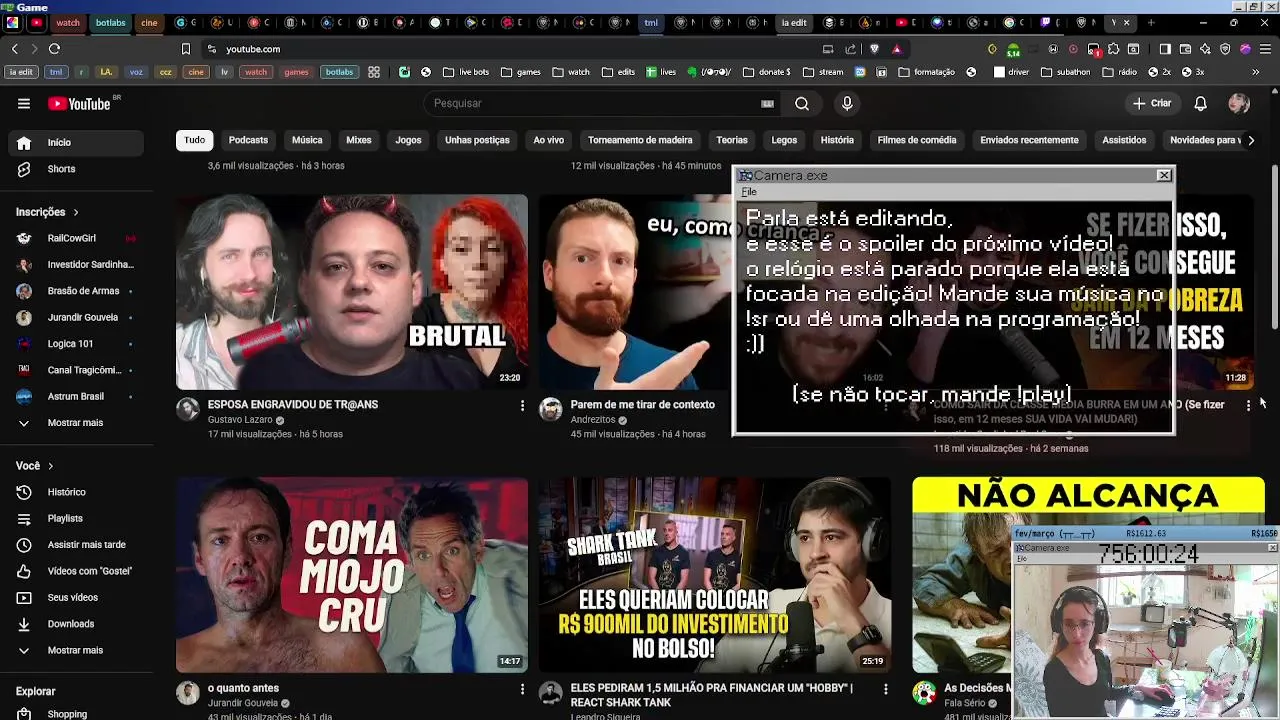
Task: Open a new browser tab
Action: 1151,22
